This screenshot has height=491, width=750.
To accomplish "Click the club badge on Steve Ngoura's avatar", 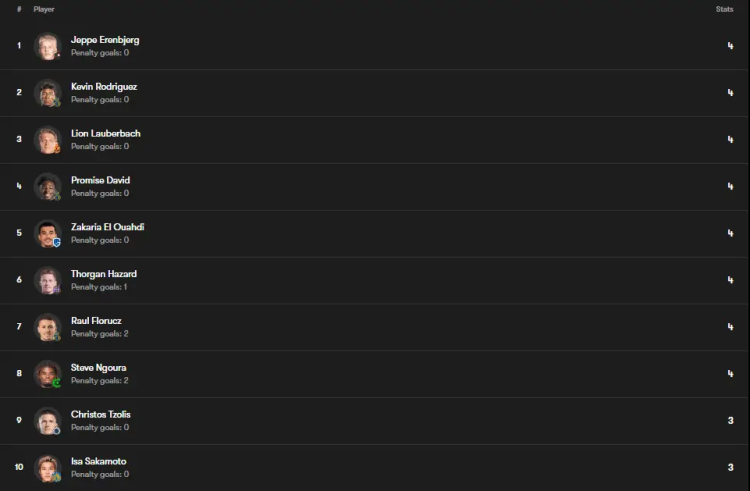I will 57,383.
